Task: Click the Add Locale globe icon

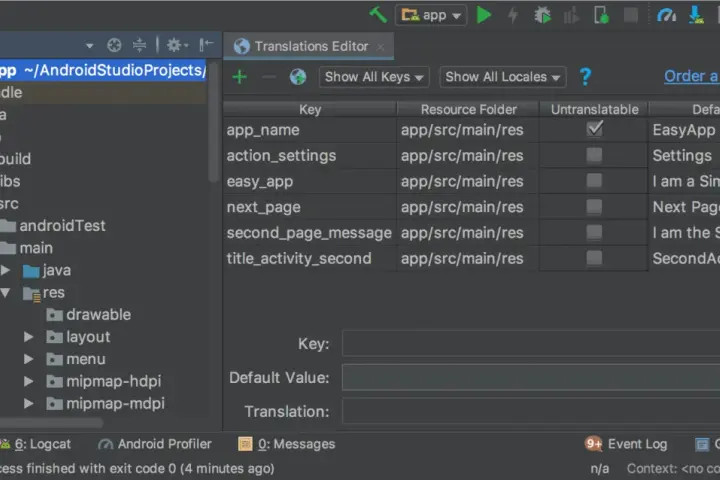Action: (x=298, y=77)
